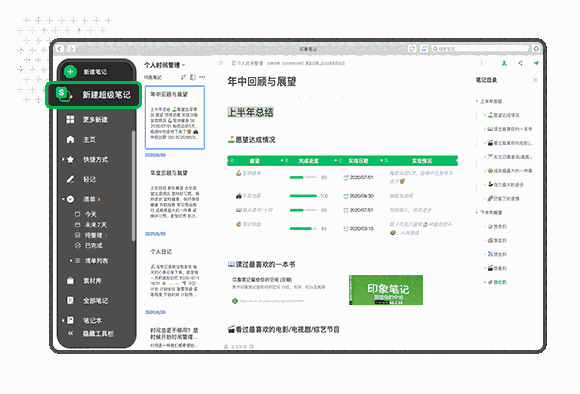Close the 笔记目录 outline panel
Screen dimensions: 580x394
[535, 80]
